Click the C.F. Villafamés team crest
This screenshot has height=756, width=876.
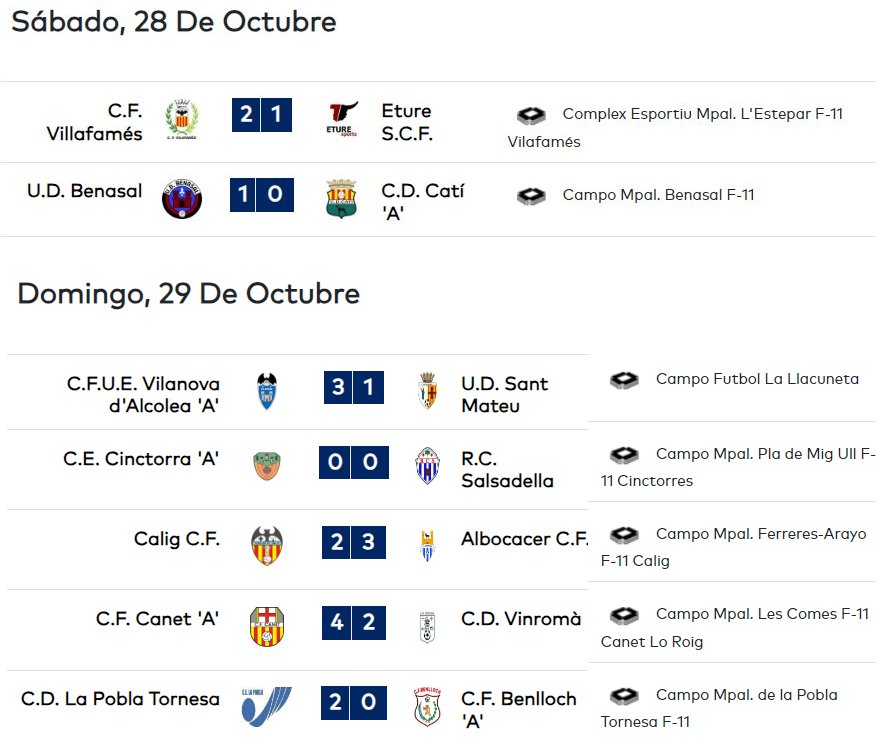coord(182,120)
